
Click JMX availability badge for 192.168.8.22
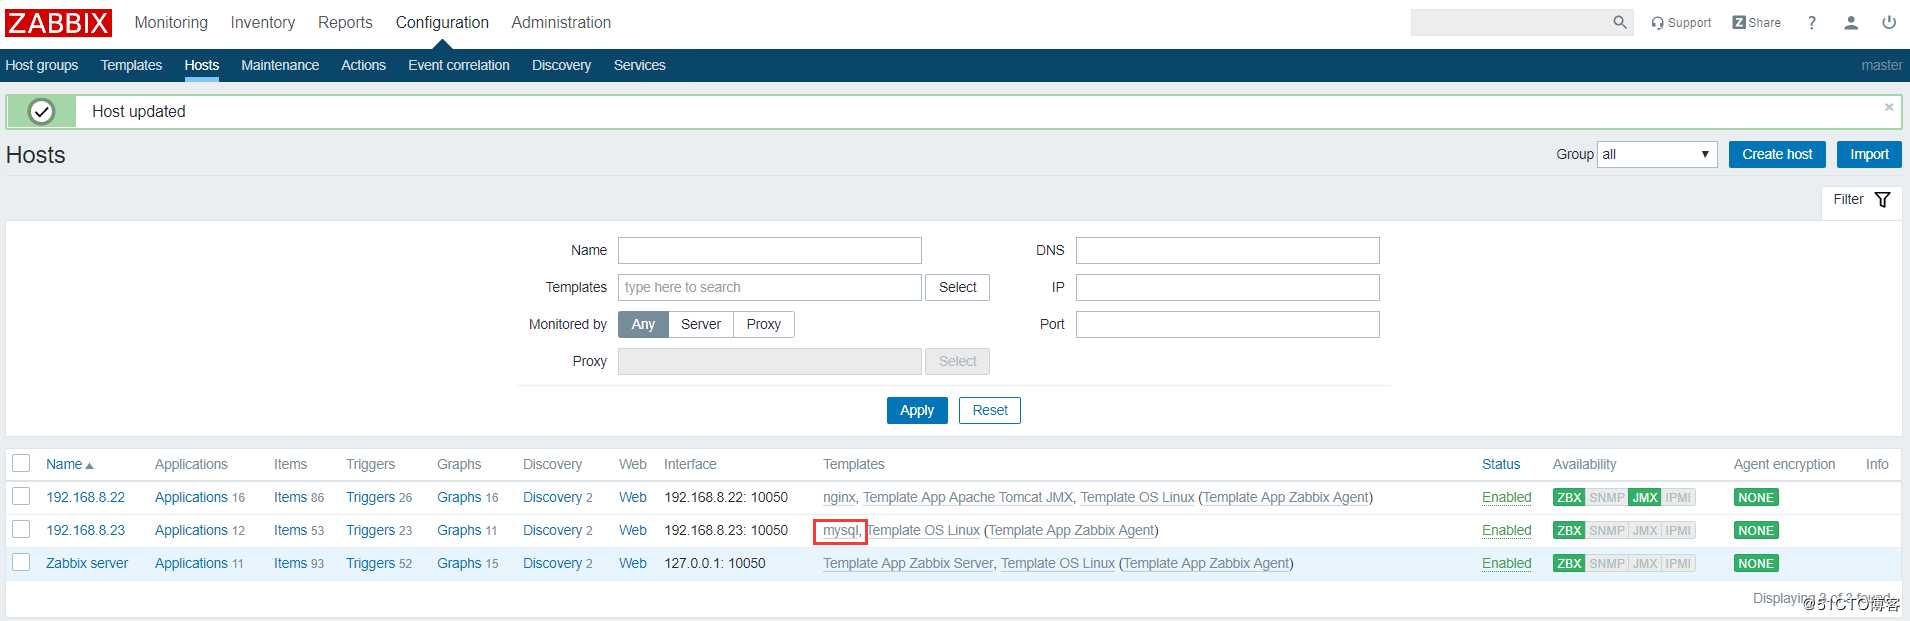click(x=1645, y=497)
